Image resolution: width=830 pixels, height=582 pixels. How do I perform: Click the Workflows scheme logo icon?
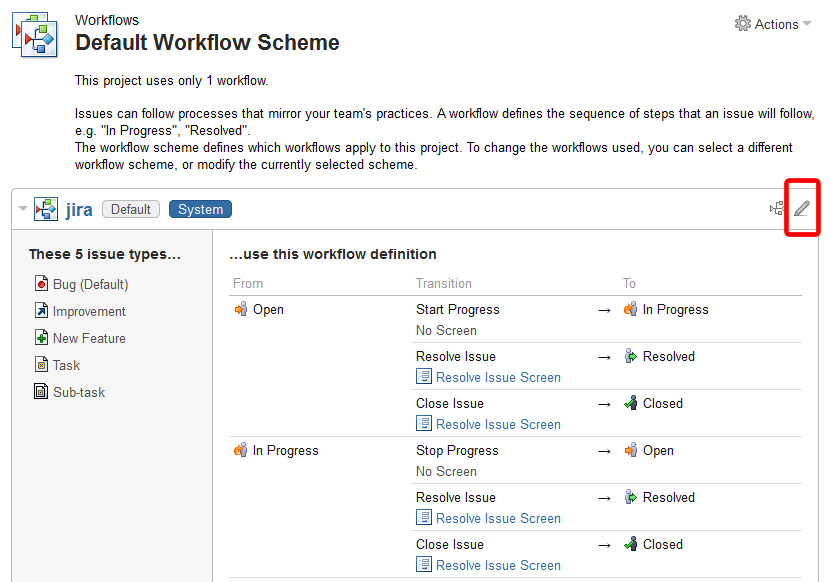click(x=35, y=35)
